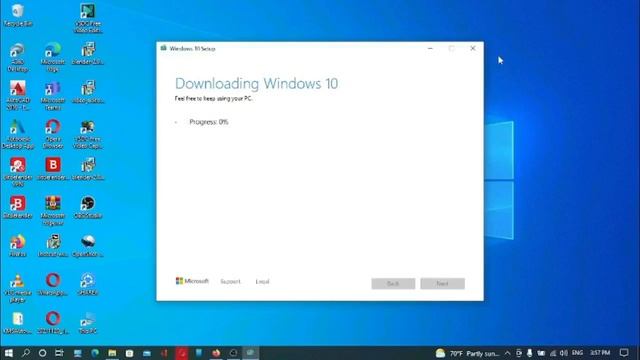
Task: Click the Windows 10 Setup title icon
Action: [164, 49]
